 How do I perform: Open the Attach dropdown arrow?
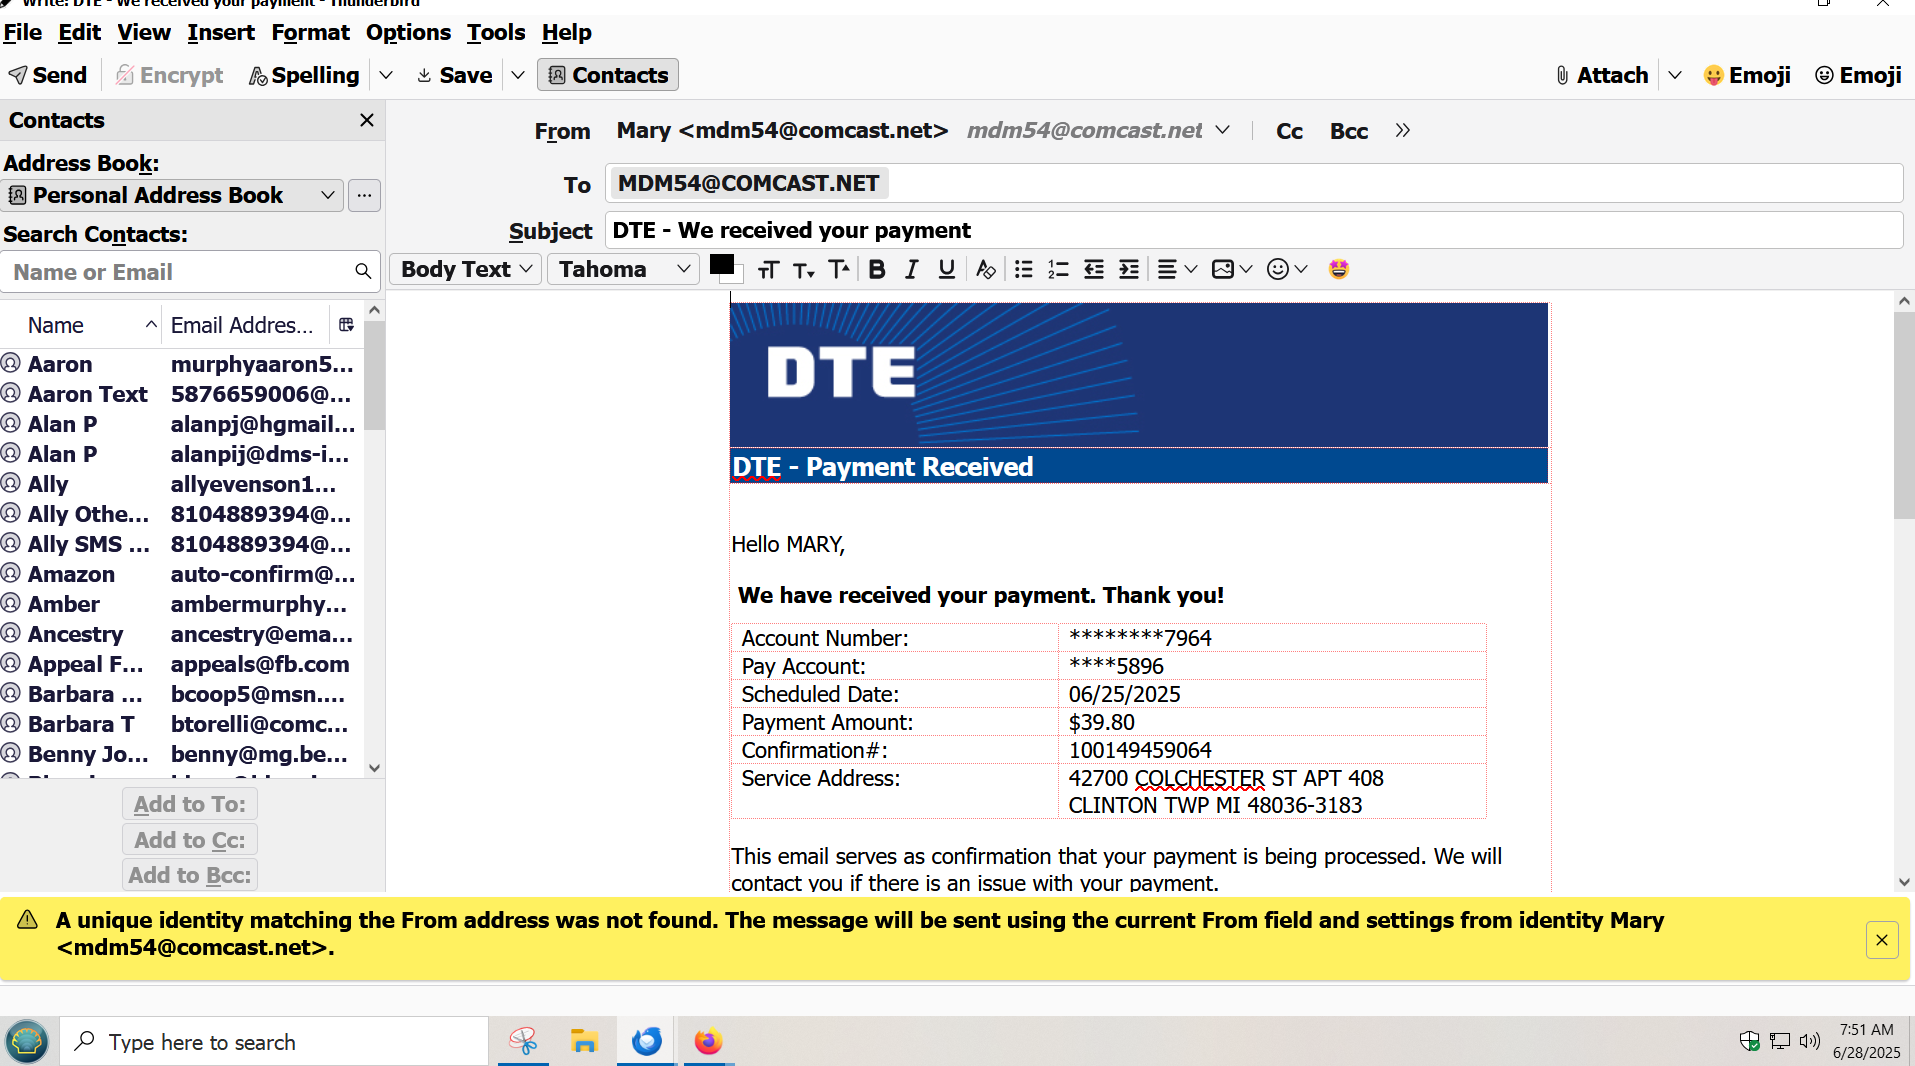(x=1675, y=75)
